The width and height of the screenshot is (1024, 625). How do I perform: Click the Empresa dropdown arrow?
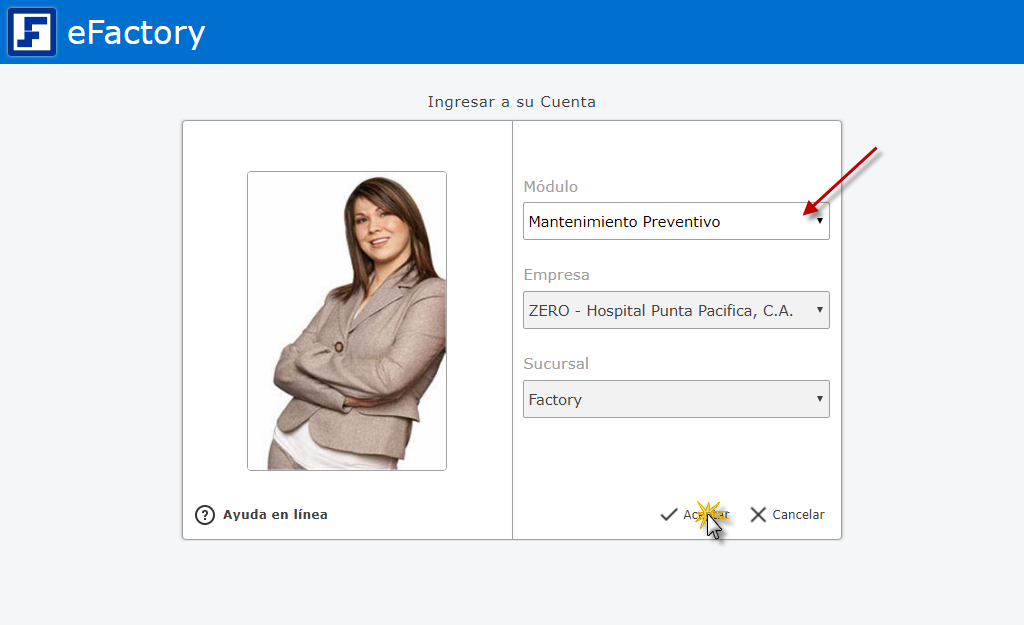[x=820, y=310]
